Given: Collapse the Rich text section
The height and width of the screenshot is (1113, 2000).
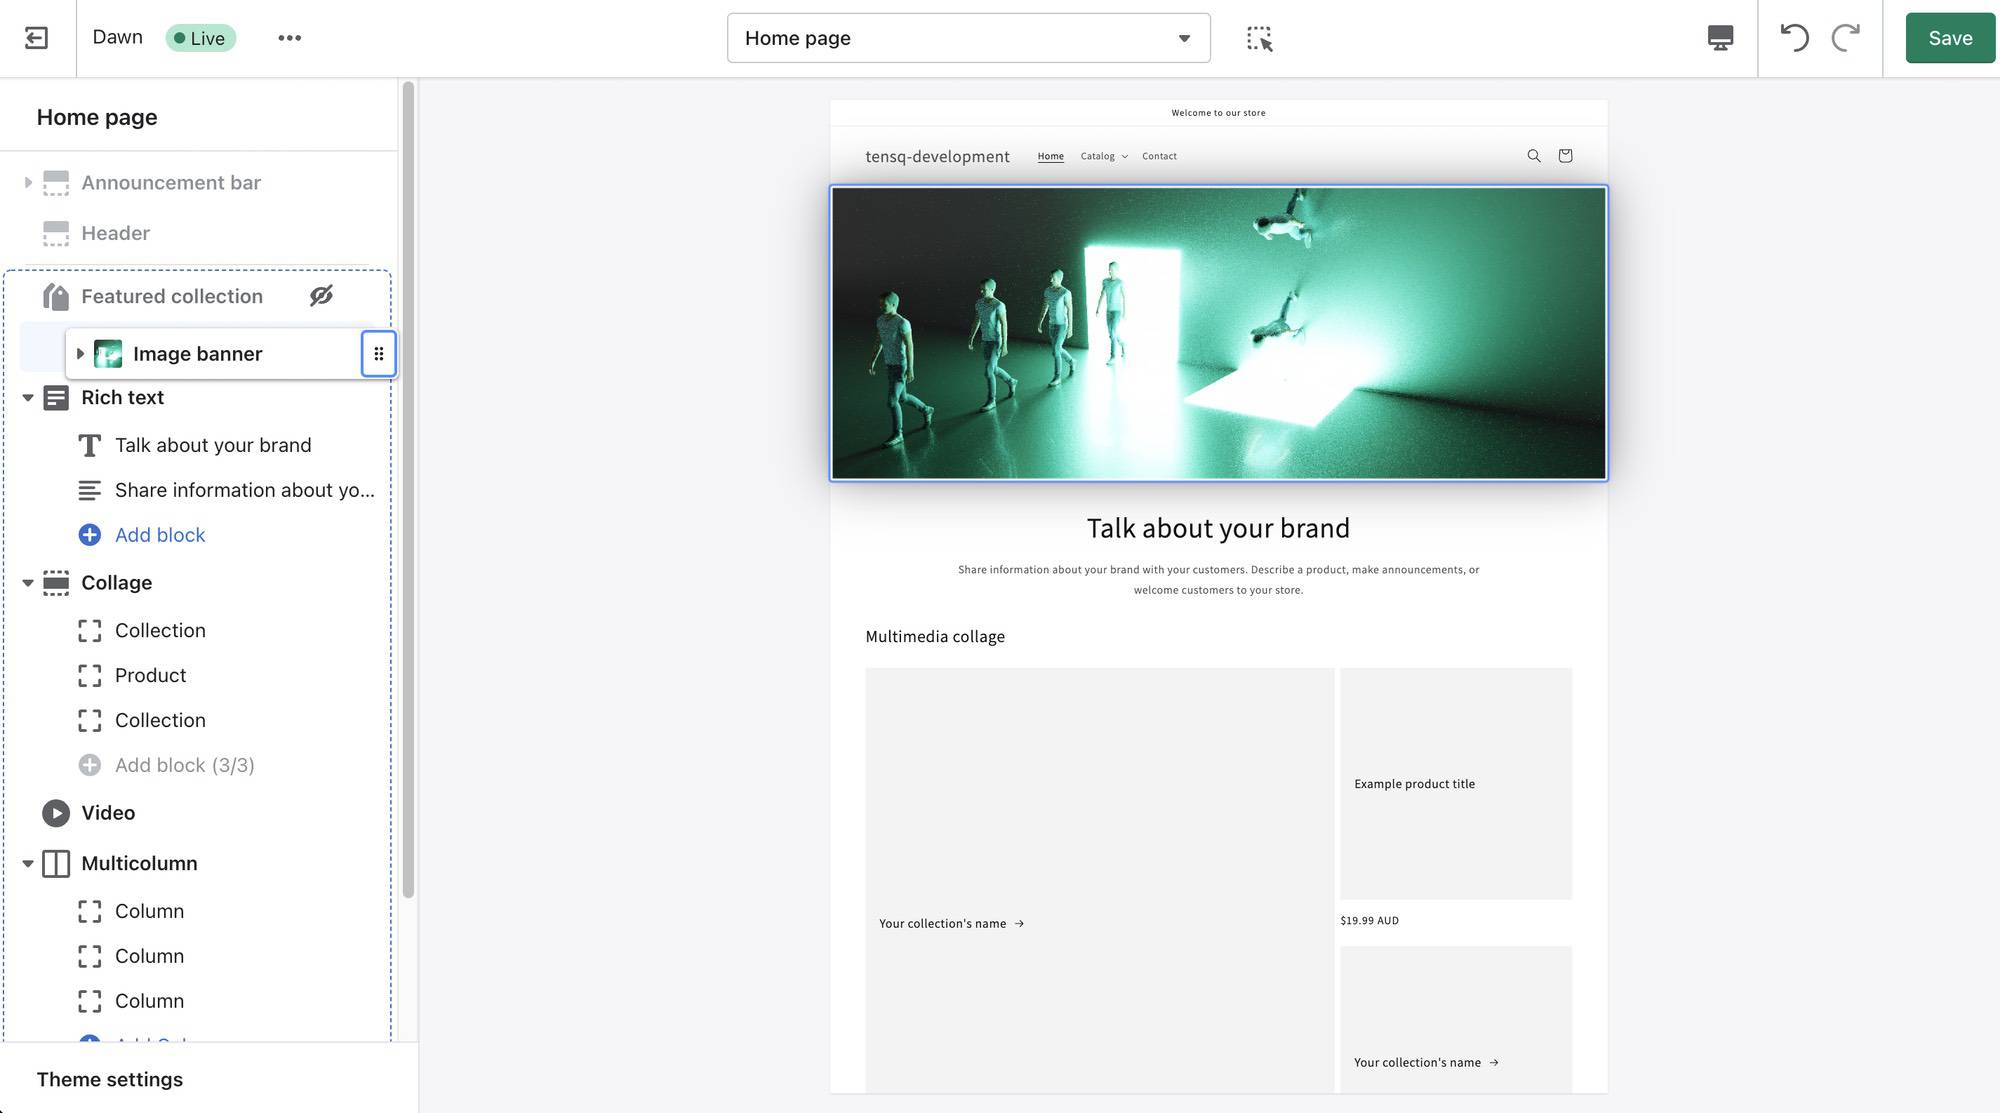Looking at the screenshot, I should pos(28,398).
